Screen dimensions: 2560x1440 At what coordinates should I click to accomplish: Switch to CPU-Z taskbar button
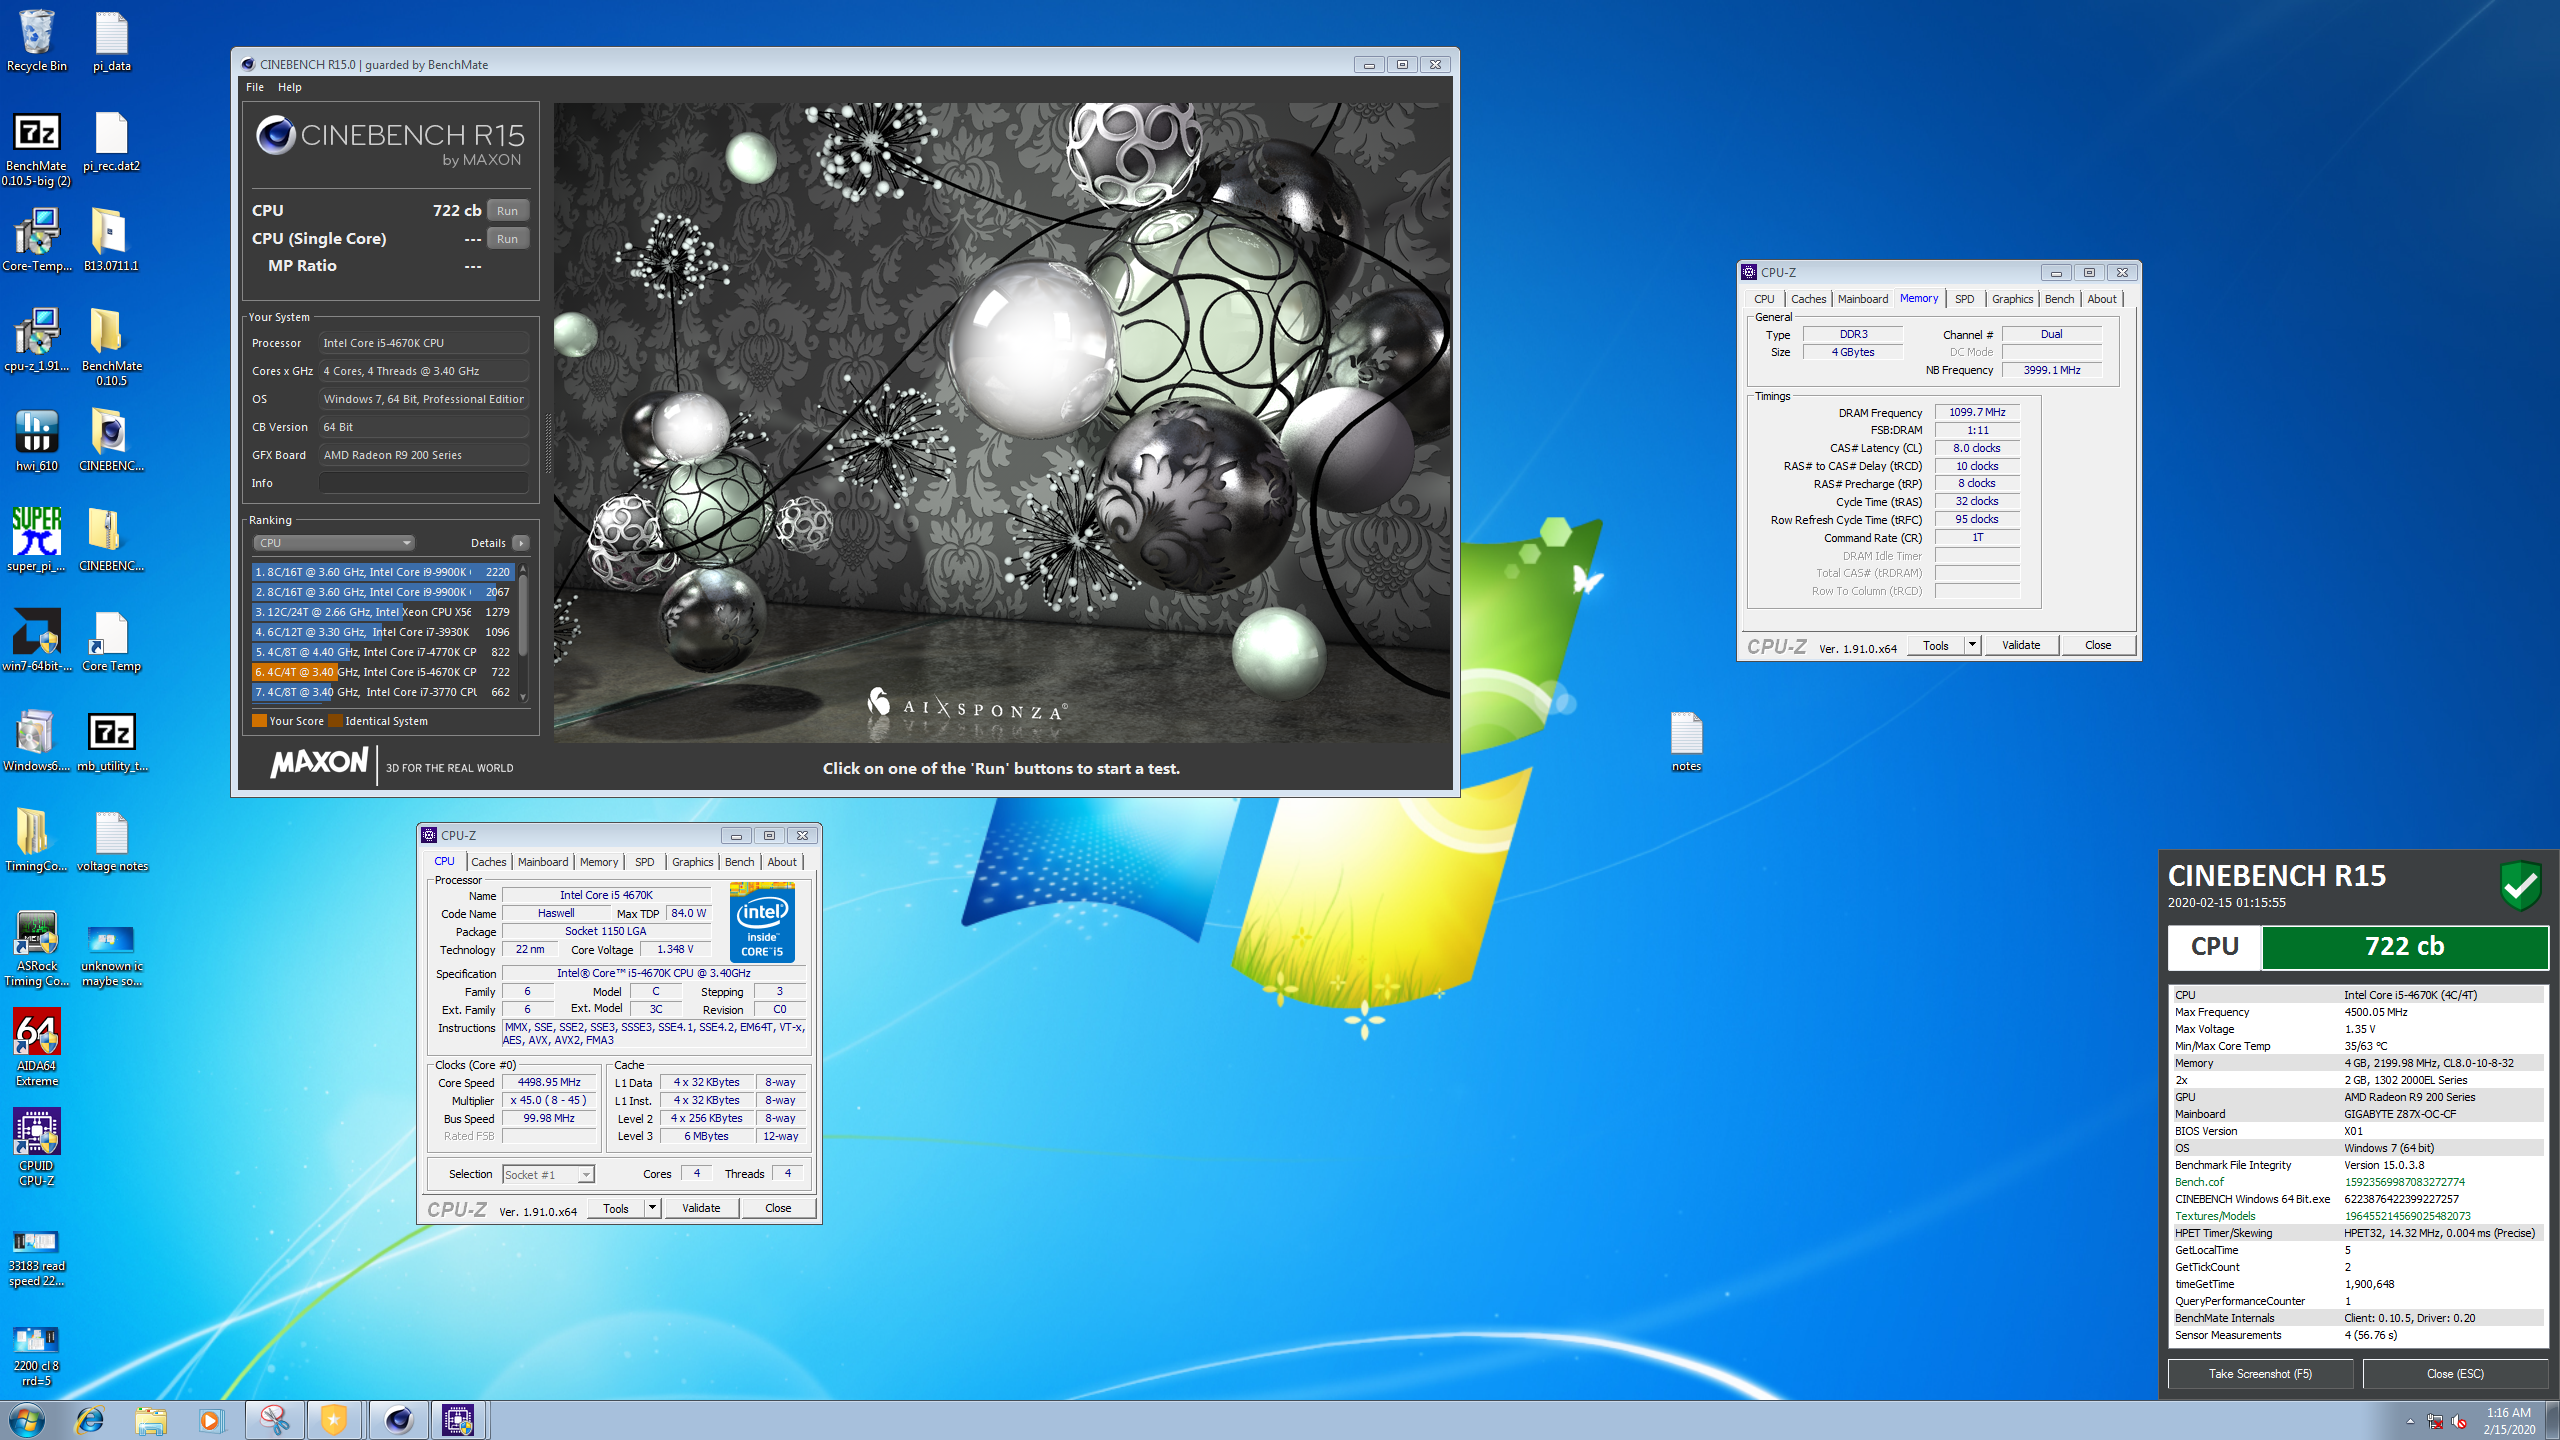(x=458, y=1420)
